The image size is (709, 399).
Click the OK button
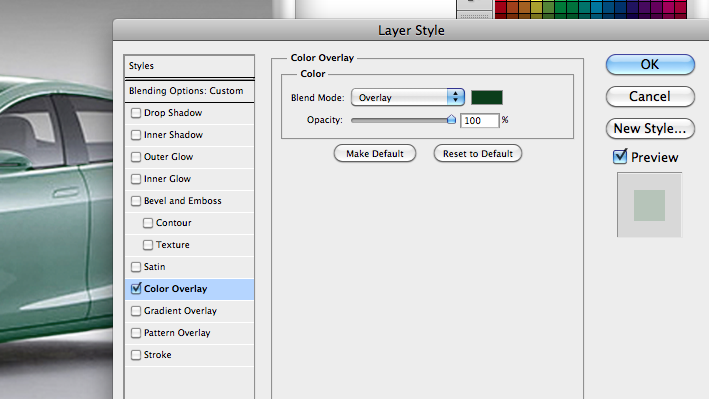650,65
